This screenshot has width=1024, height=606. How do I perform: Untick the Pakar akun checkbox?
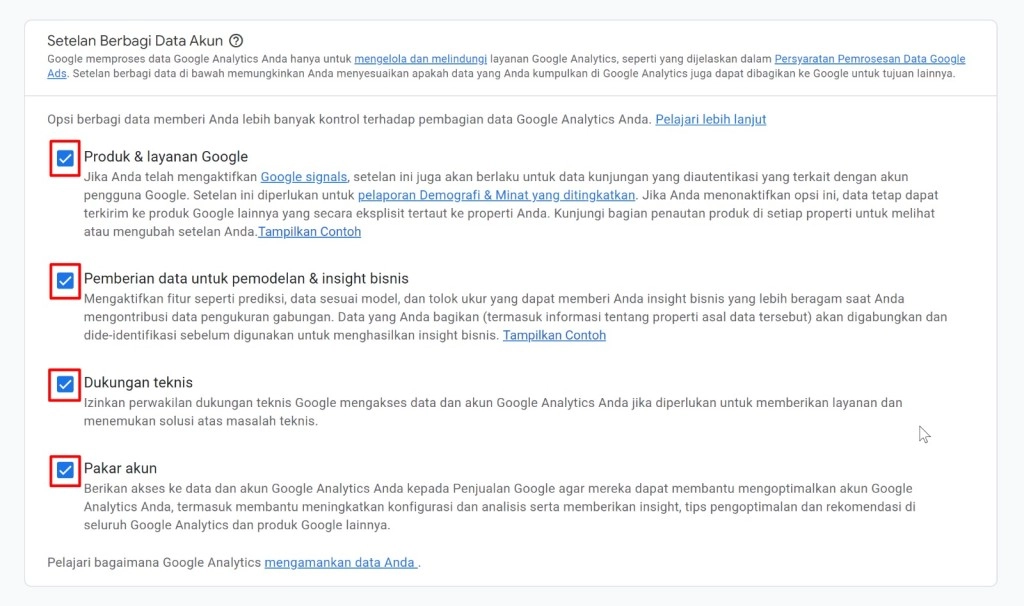(65, 470)
